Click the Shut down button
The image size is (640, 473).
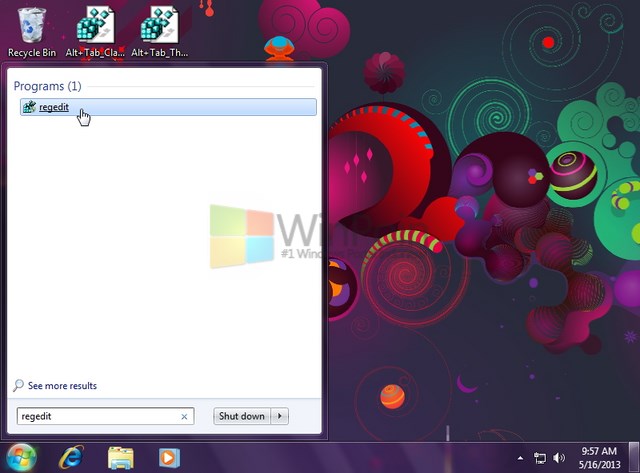(x=242, y=416)
